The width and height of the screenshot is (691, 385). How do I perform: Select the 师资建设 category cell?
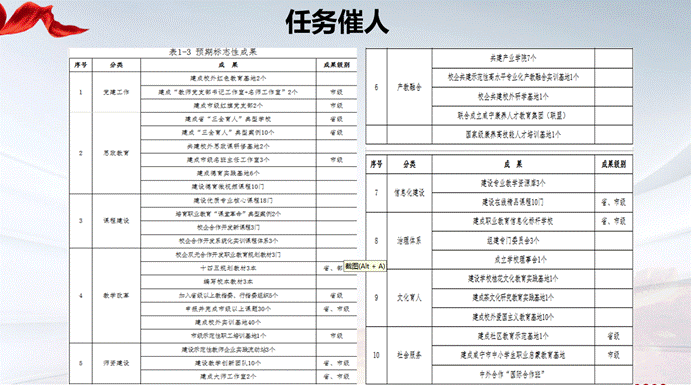[116, 363]
